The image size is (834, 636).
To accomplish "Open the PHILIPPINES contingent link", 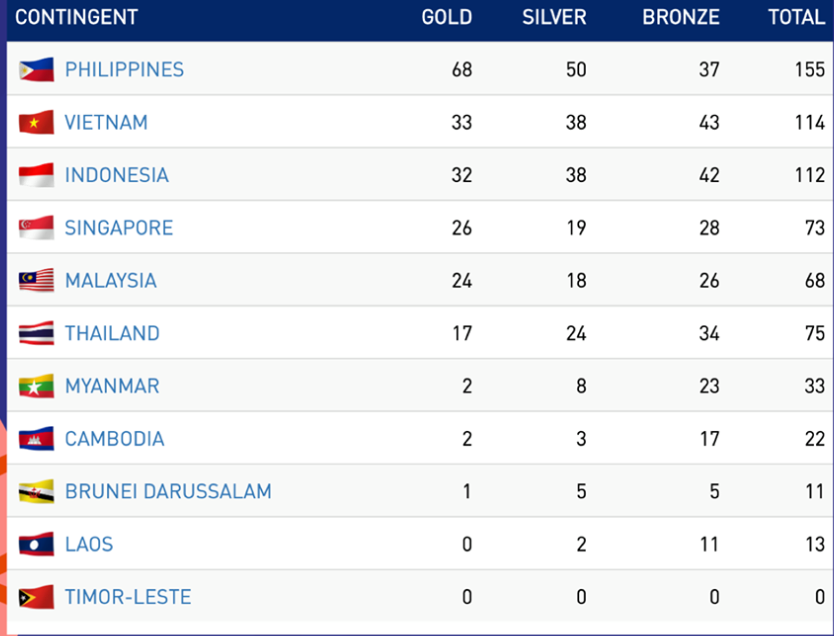I will [x=124, y=70].
